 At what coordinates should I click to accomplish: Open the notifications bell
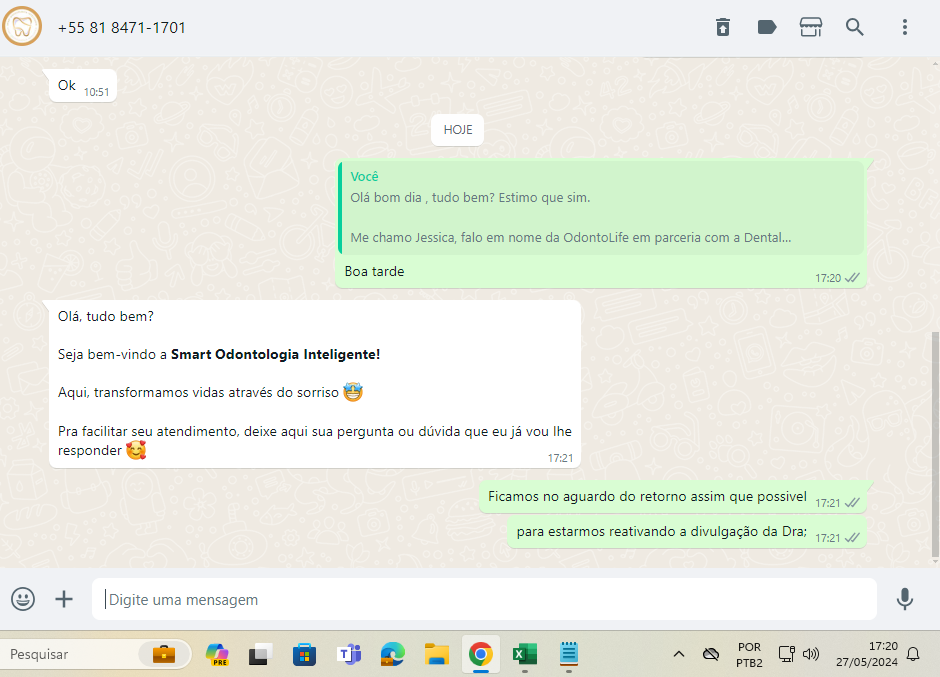coord(912,654)
